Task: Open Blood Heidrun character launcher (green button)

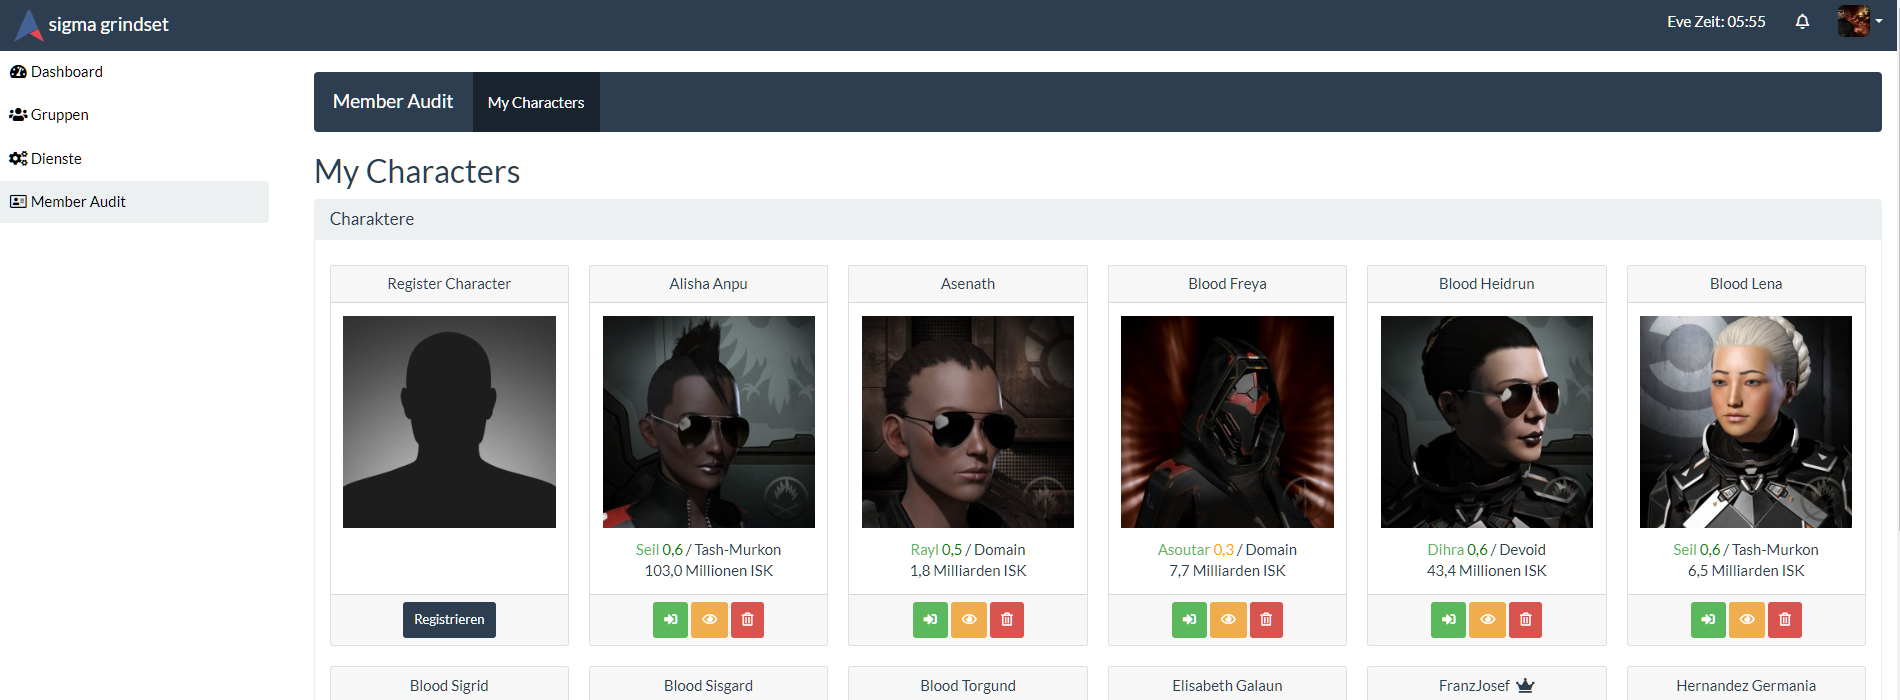Action: [x=1448, y=620]
